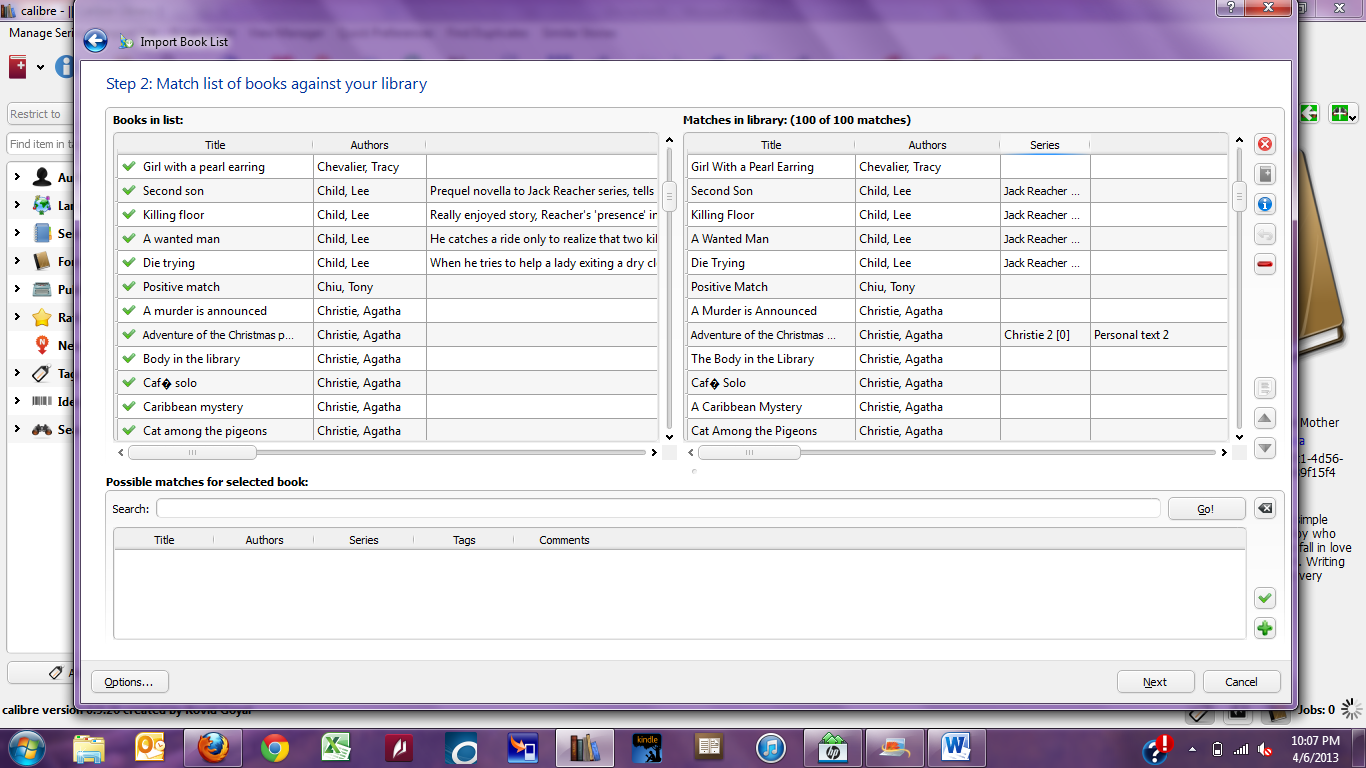Viewport: 1366px width, 768px height.
Task: Click Tags header in possible matches table
Action: pos(464,540)
